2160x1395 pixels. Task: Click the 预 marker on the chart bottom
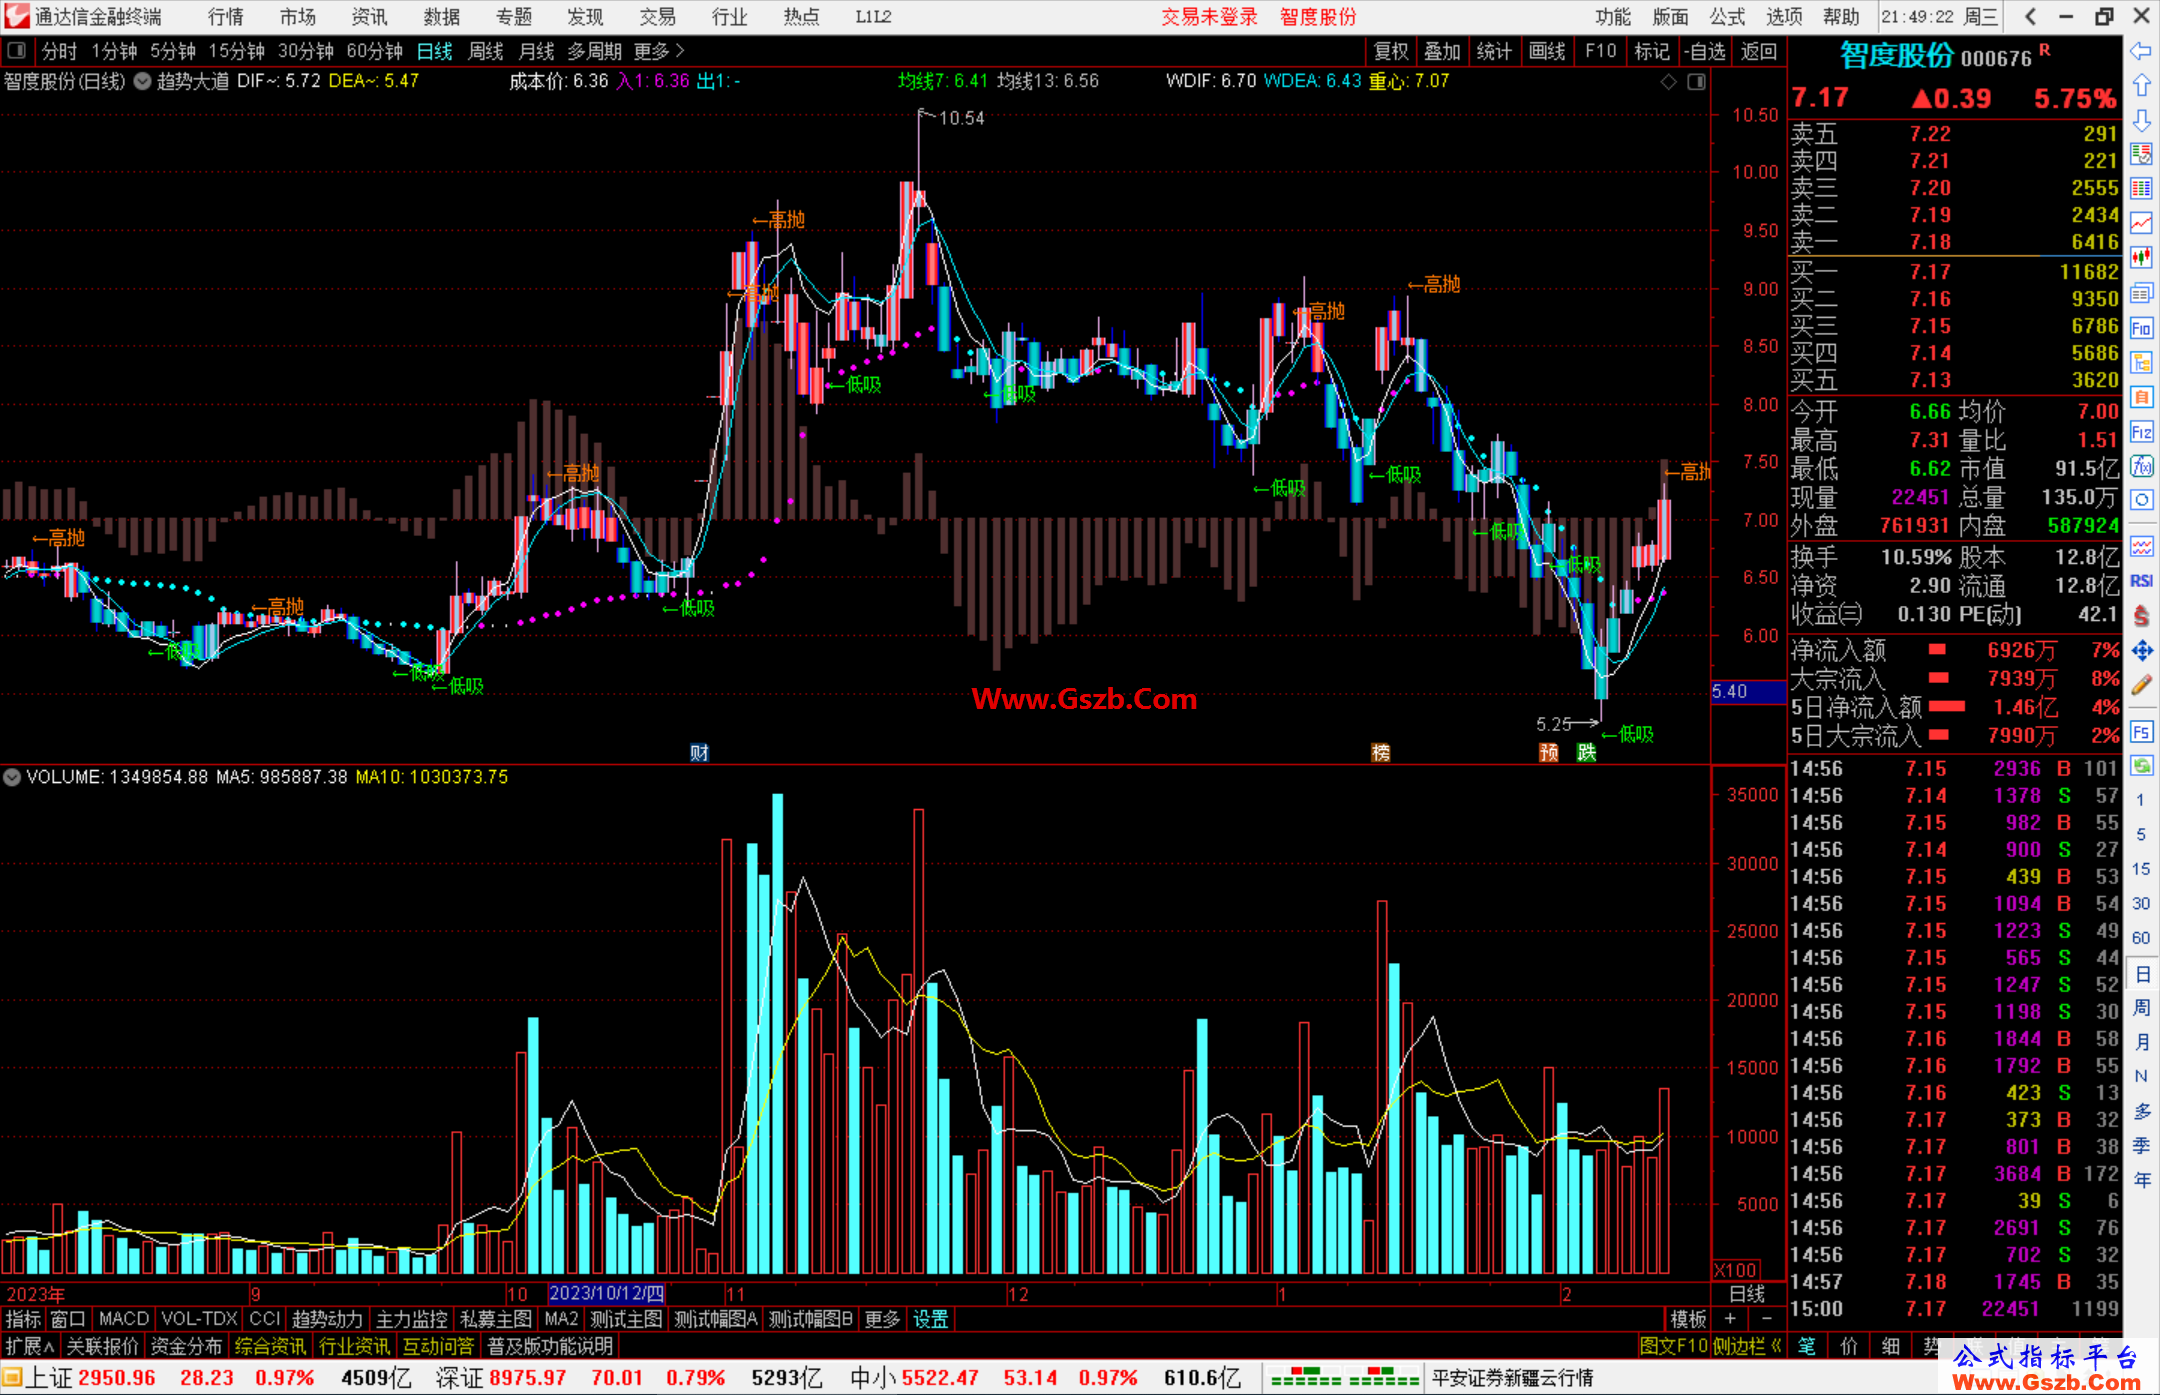click(1549, 752)
